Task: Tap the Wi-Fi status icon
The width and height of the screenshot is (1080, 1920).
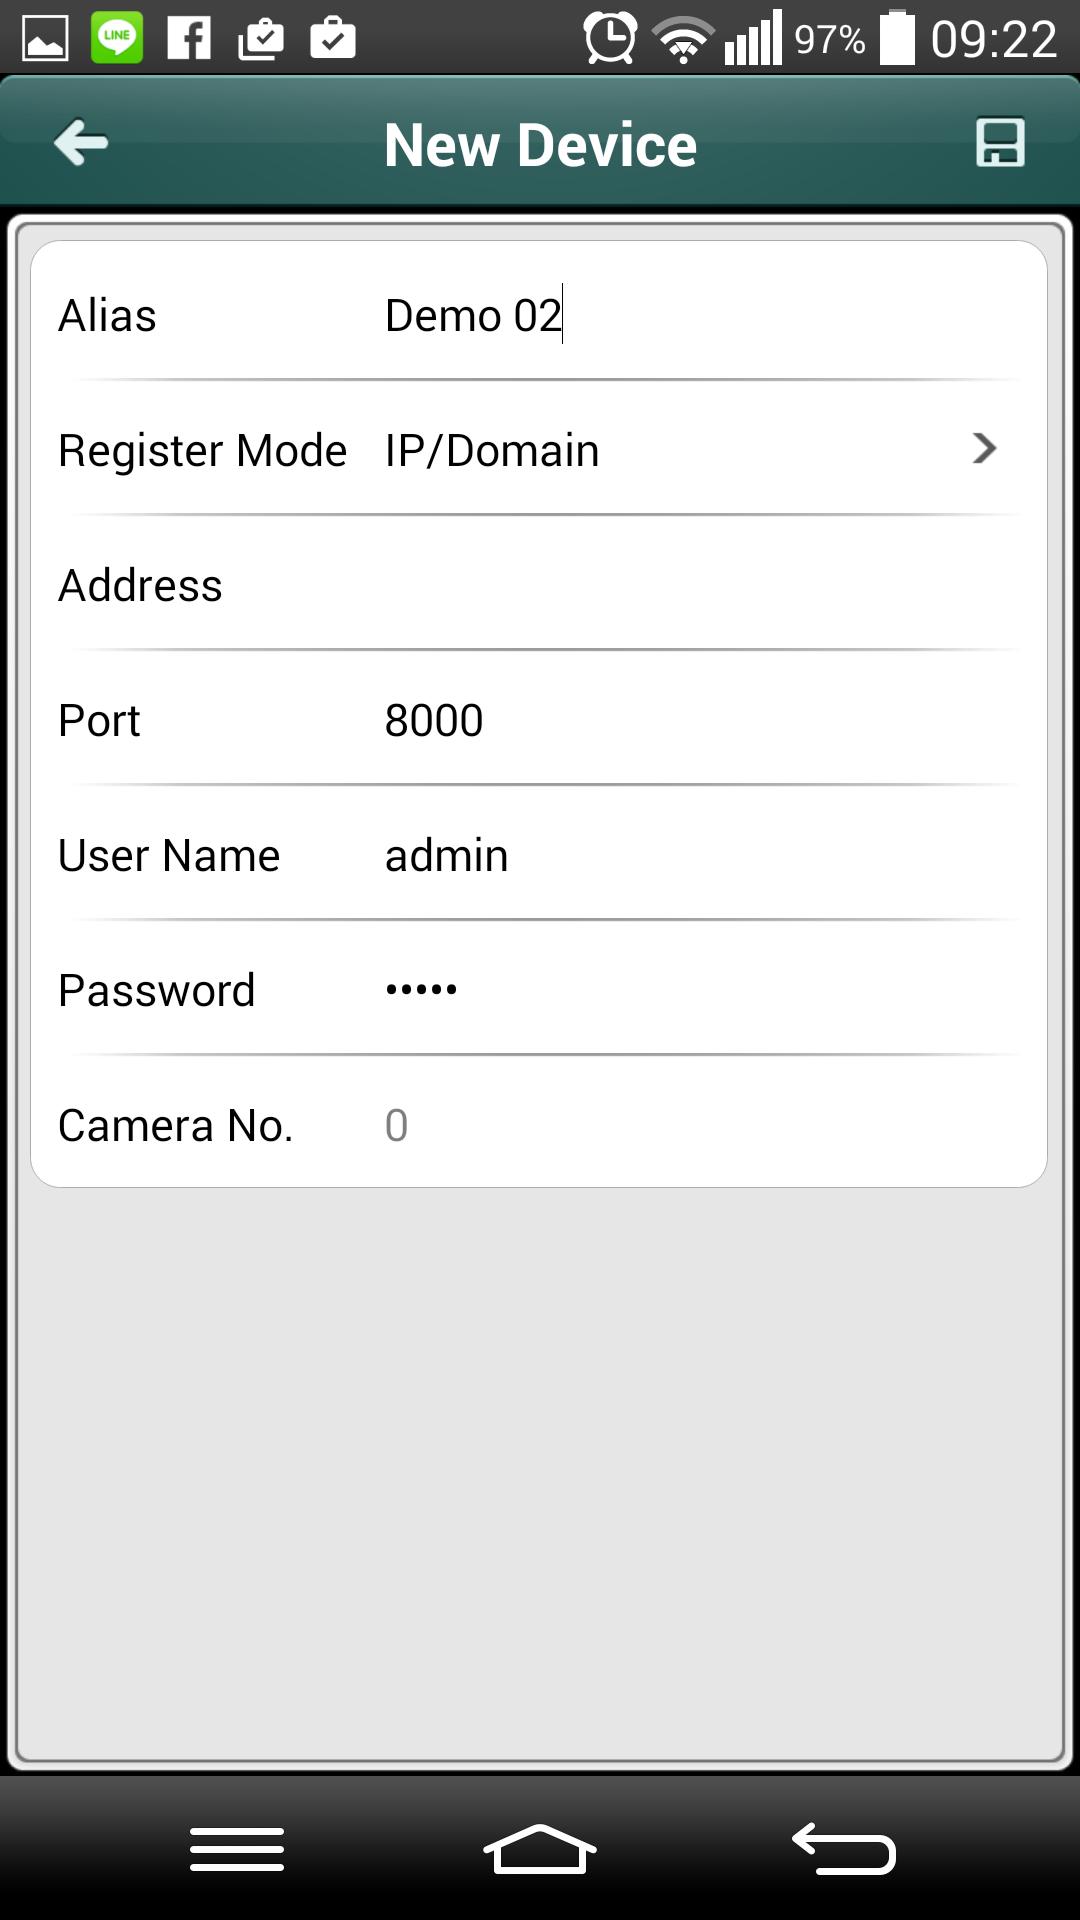Action: click(683, 40)
